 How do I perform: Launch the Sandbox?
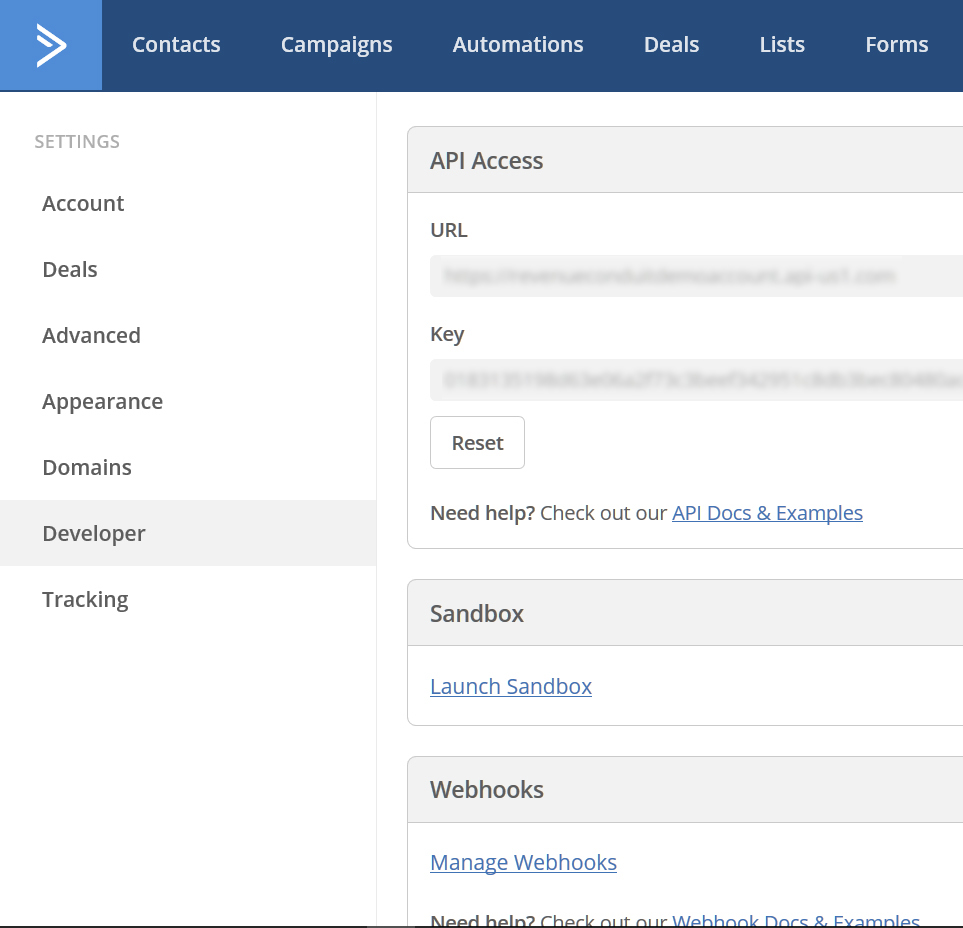[x=511, y=687]
